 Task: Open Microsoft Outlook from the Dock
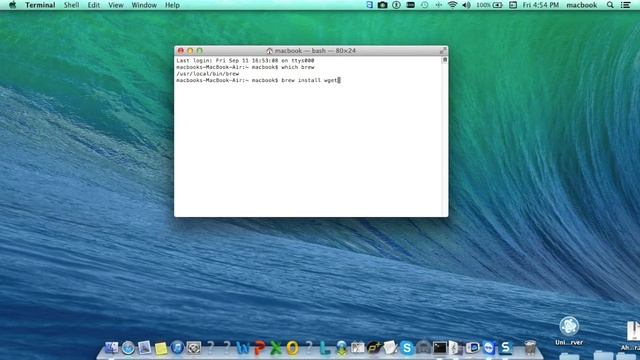pyautogui.click(x=292, y=348)
